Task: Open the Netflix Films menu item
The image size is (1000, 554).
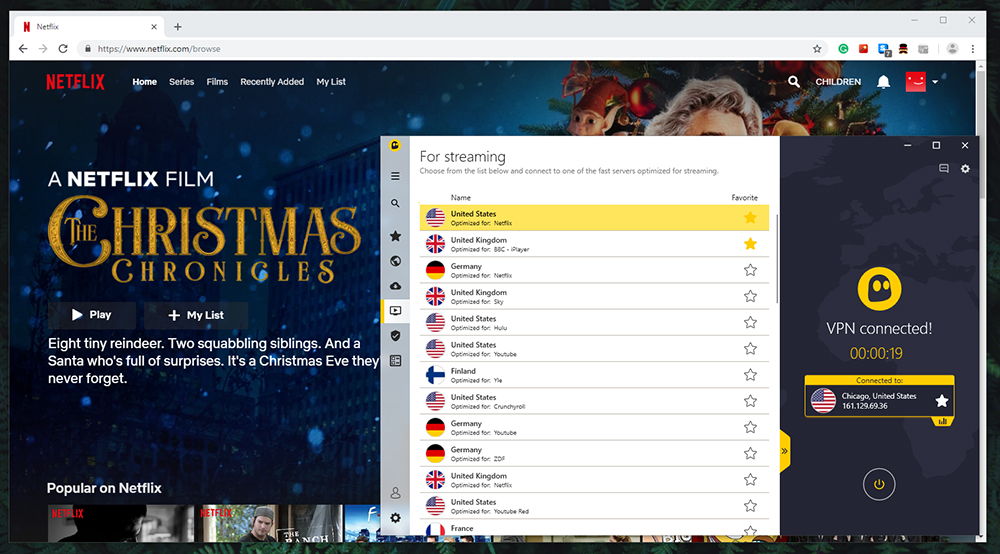Action: point(217,82)
